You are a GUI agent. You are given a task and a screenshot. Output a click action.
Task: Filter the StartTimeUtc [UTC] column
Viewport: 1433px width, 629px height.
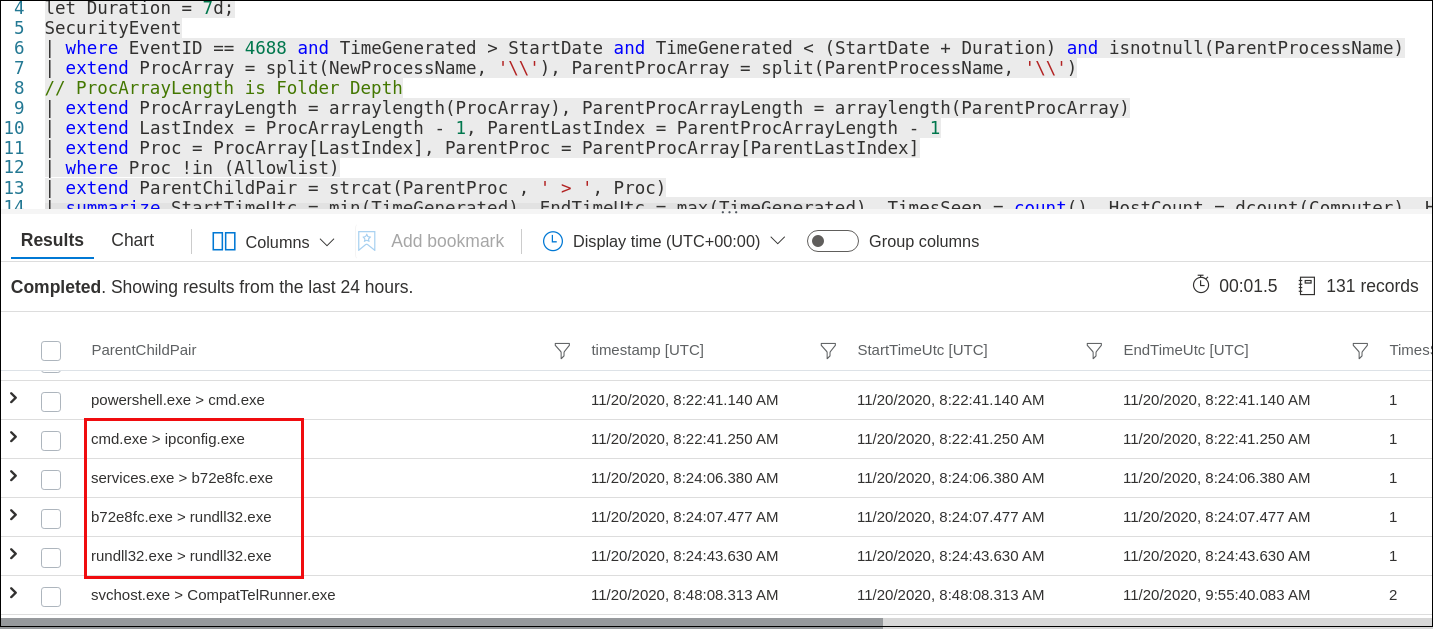pos(1094,350)
